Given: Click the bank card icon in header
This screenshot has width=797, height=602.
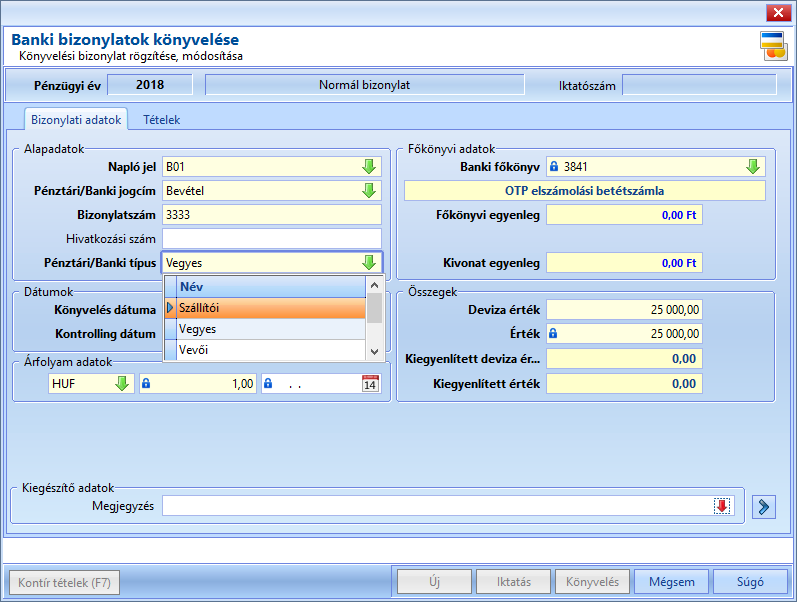Looking at the screenshot, I should (x=773, y=46).
